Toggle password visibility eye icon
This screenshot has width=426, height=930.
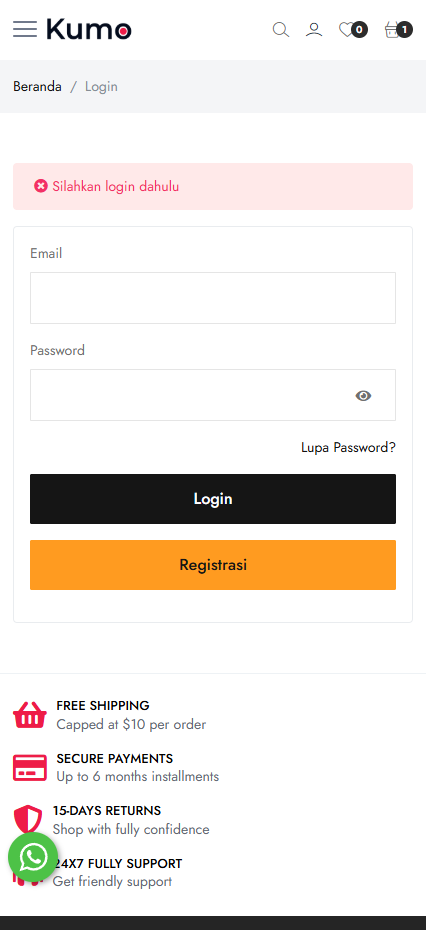[x=363, y=396]
